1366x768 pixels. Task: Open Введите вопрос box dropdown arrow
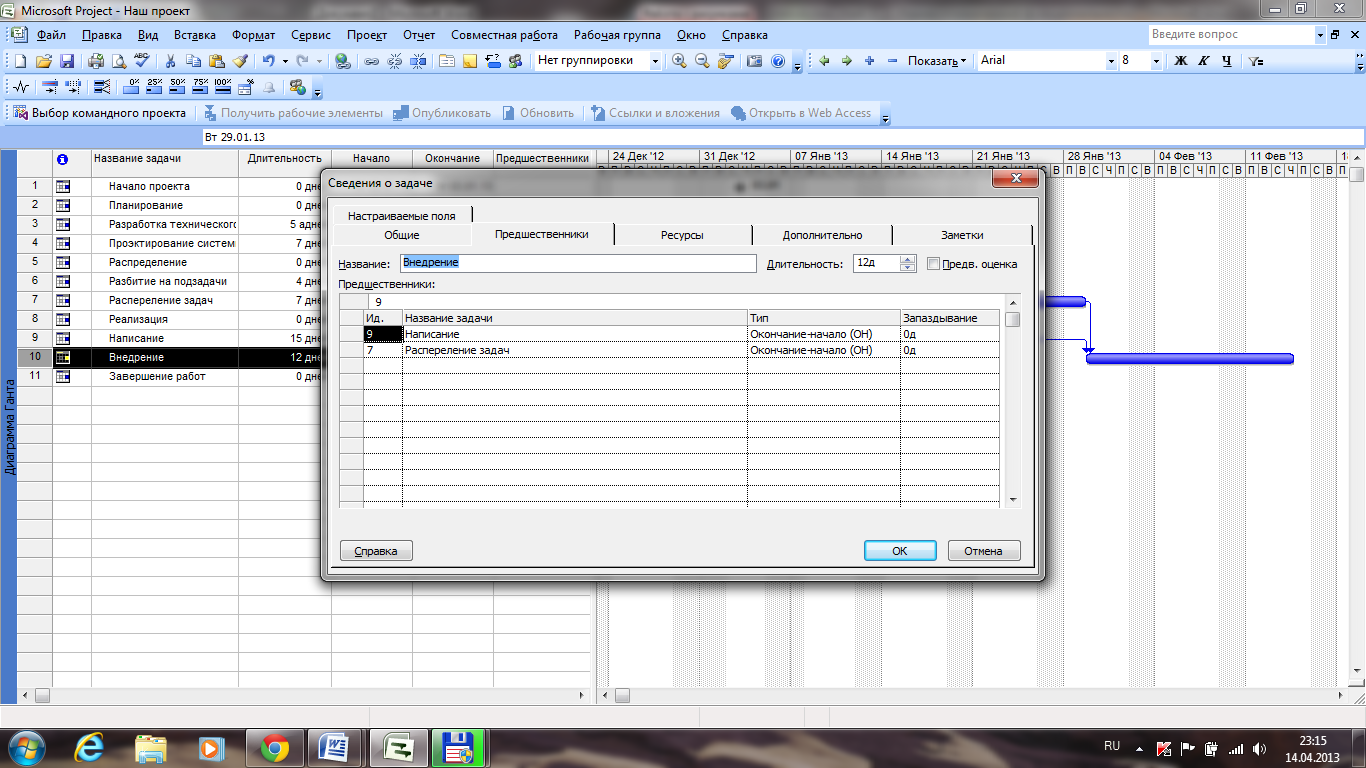point(1320,35)
